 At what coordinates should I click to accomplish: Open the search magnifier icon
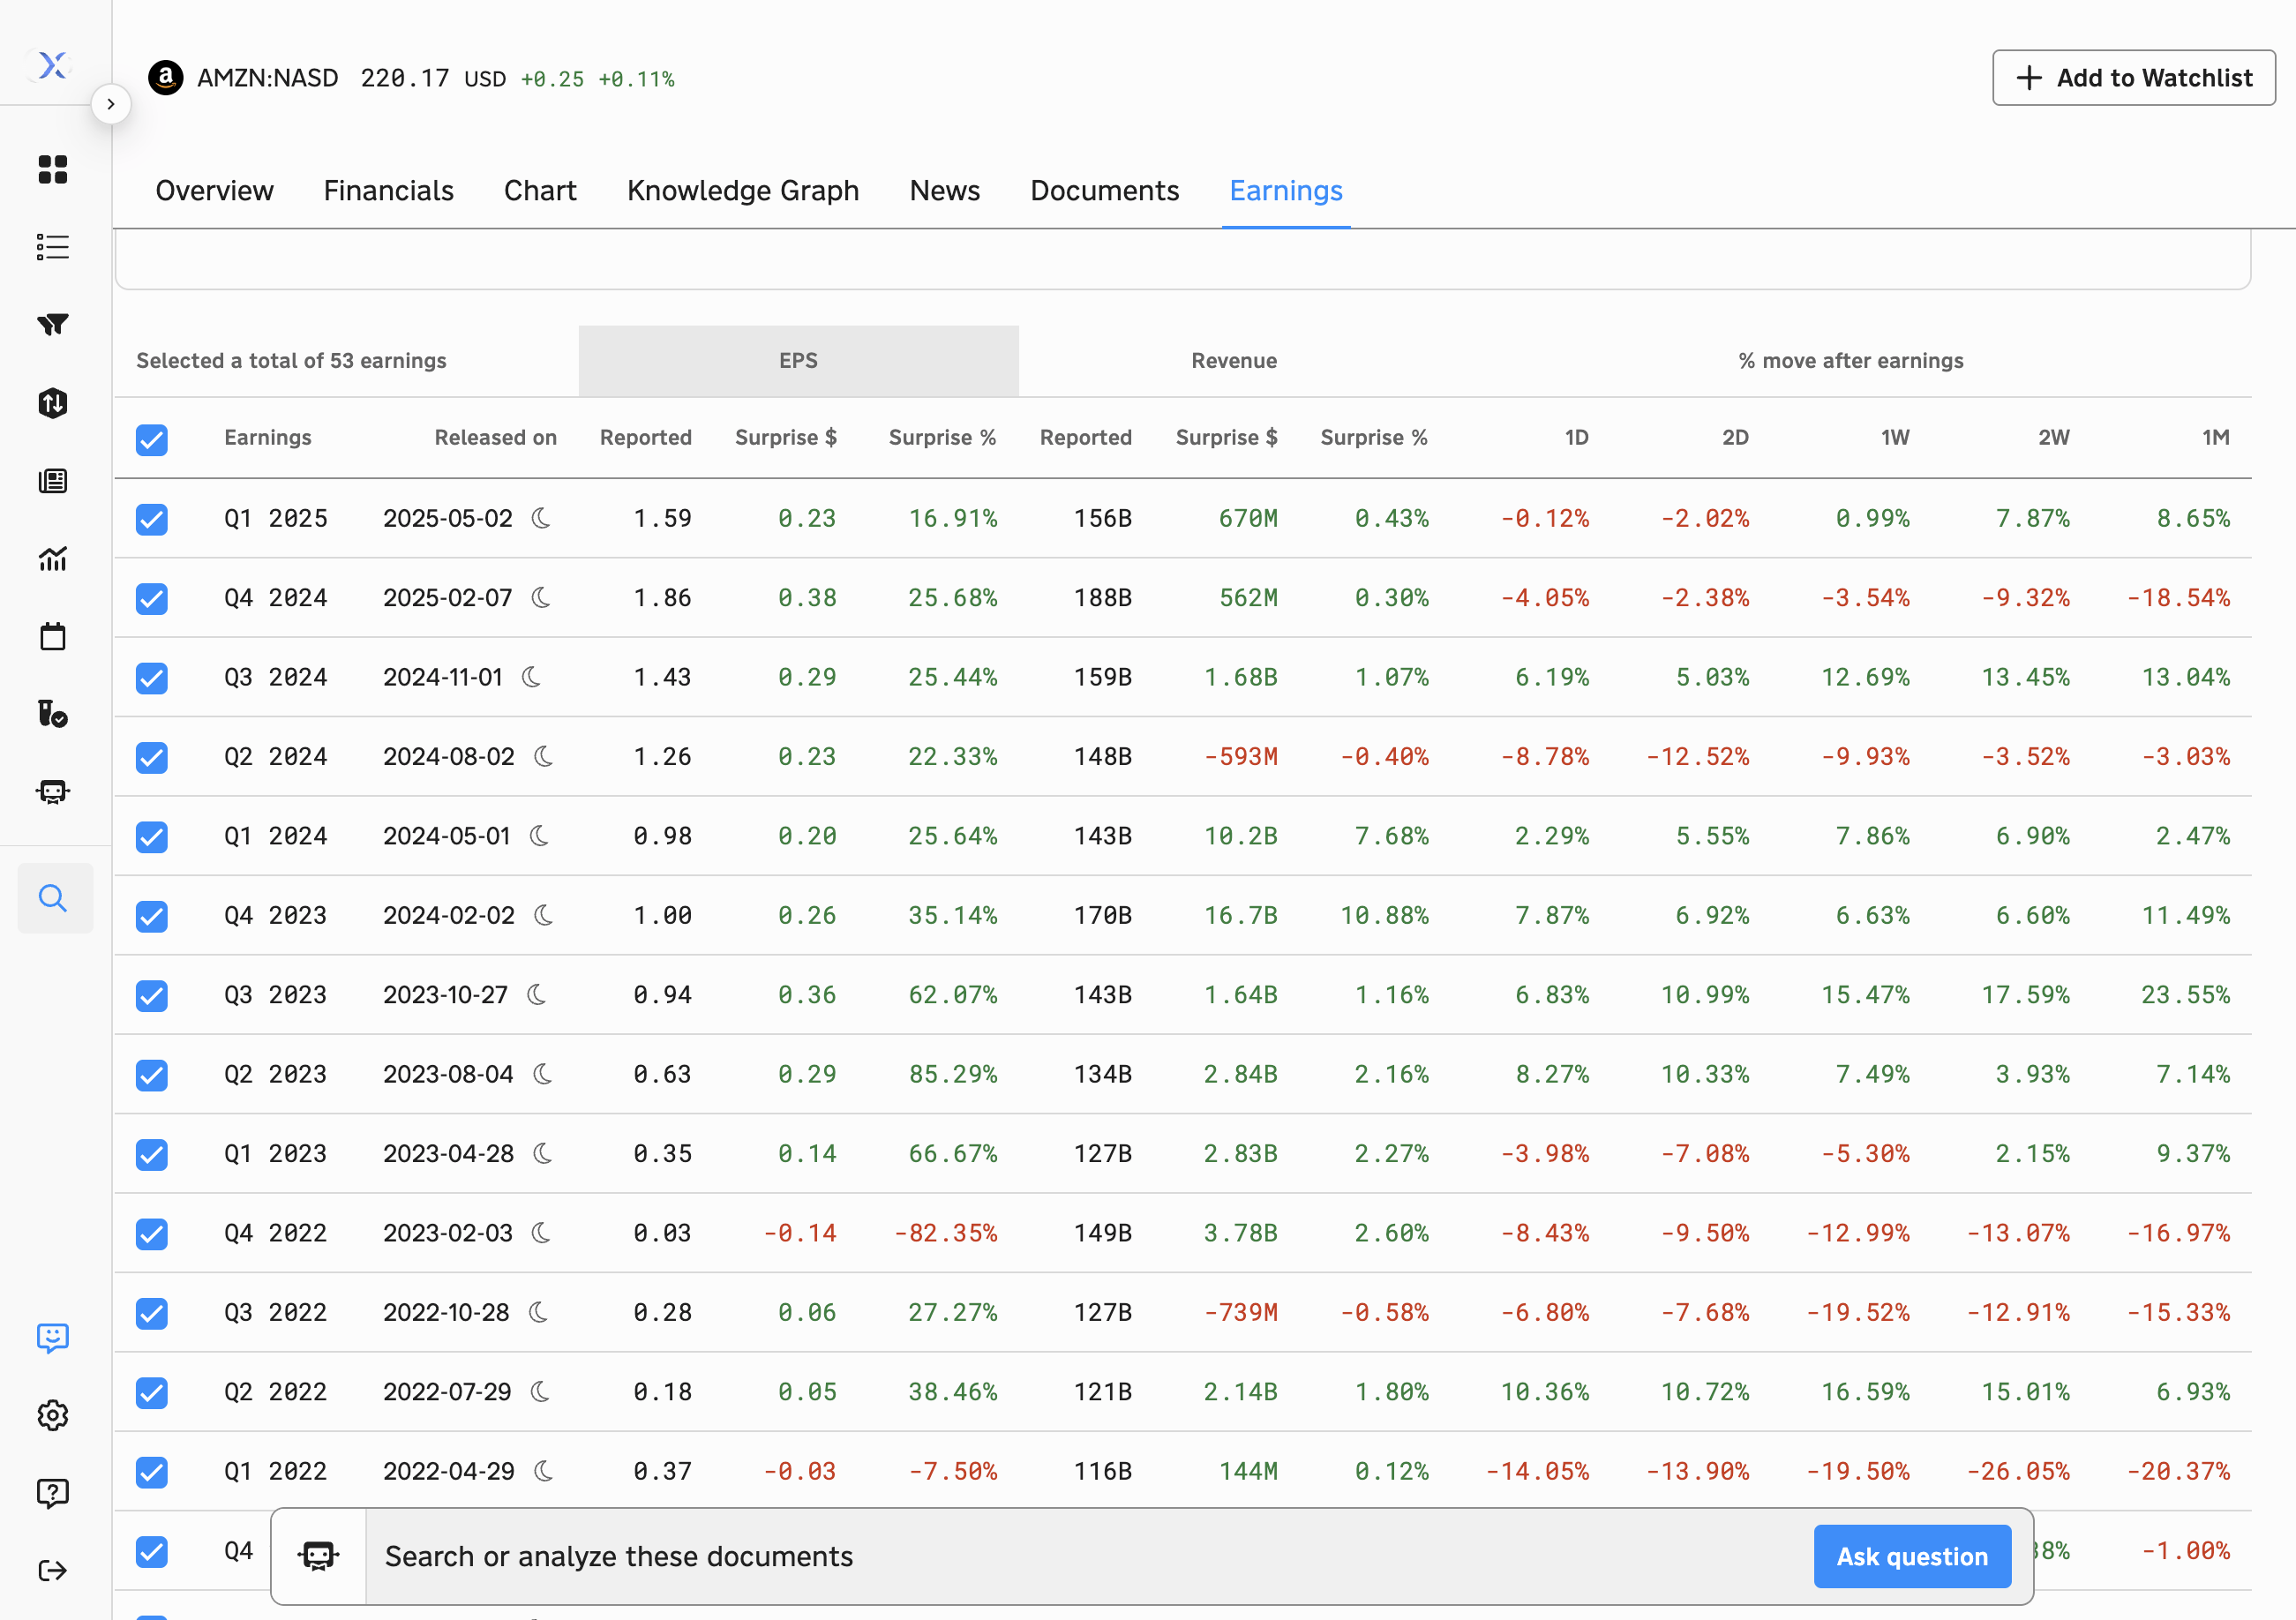[x=53, y=898]
